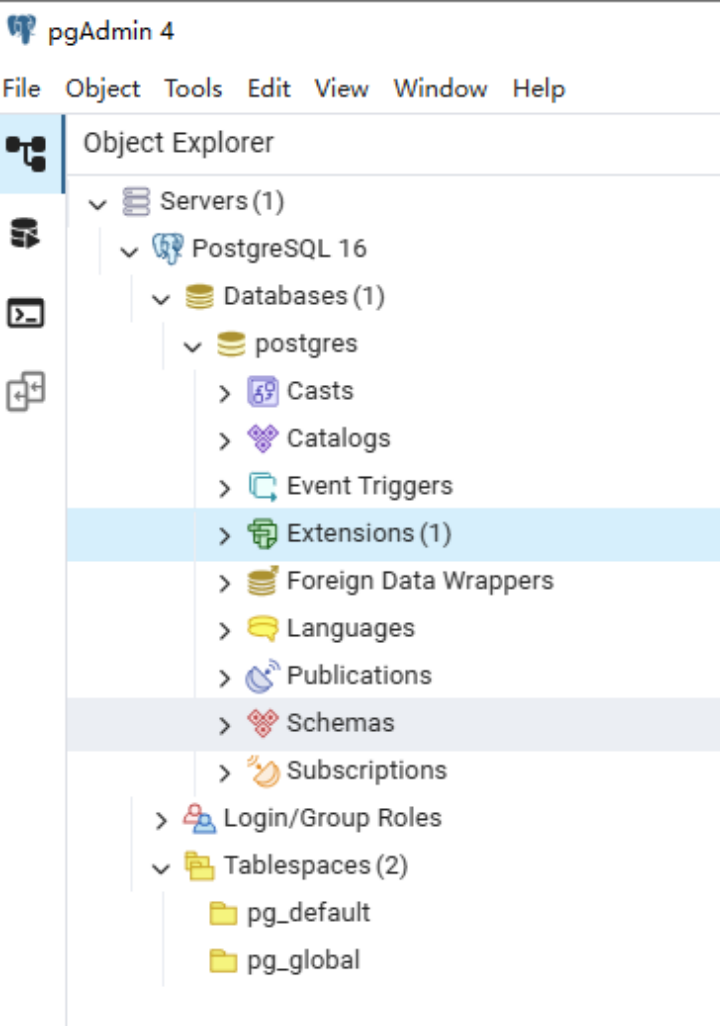The height and width of the screenshot is (1026, 720).
Task: Click the Catalogs node icon
Action: (263, 438)
